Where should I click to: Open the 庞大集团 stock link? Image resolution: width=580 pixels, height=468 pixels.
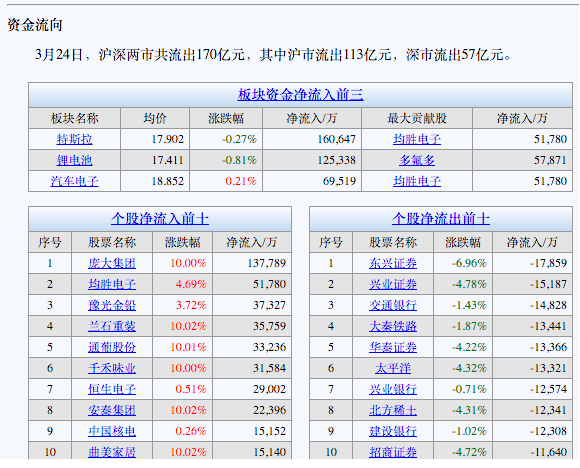[112, 263]
